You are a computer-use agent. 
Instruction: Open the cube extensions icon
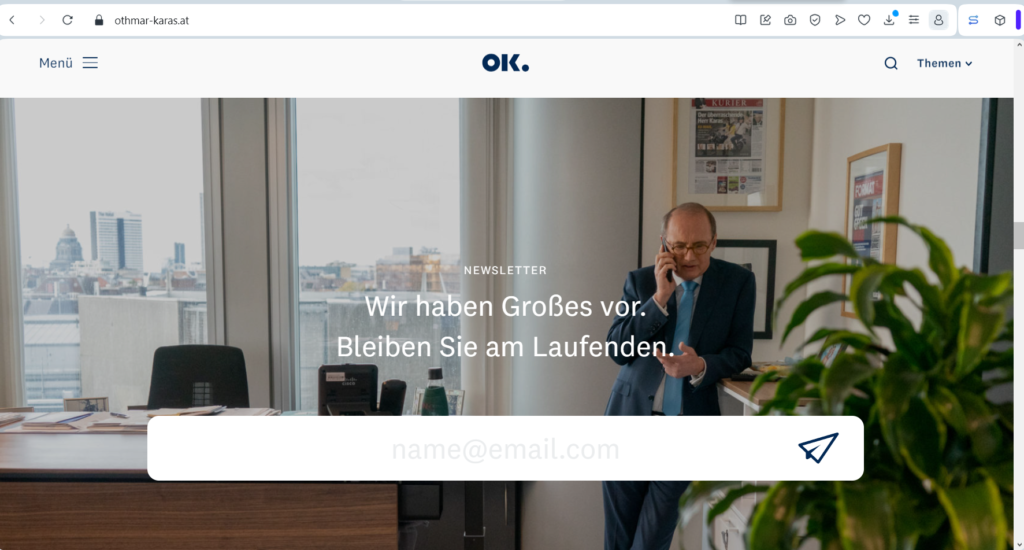click(999, 20)
